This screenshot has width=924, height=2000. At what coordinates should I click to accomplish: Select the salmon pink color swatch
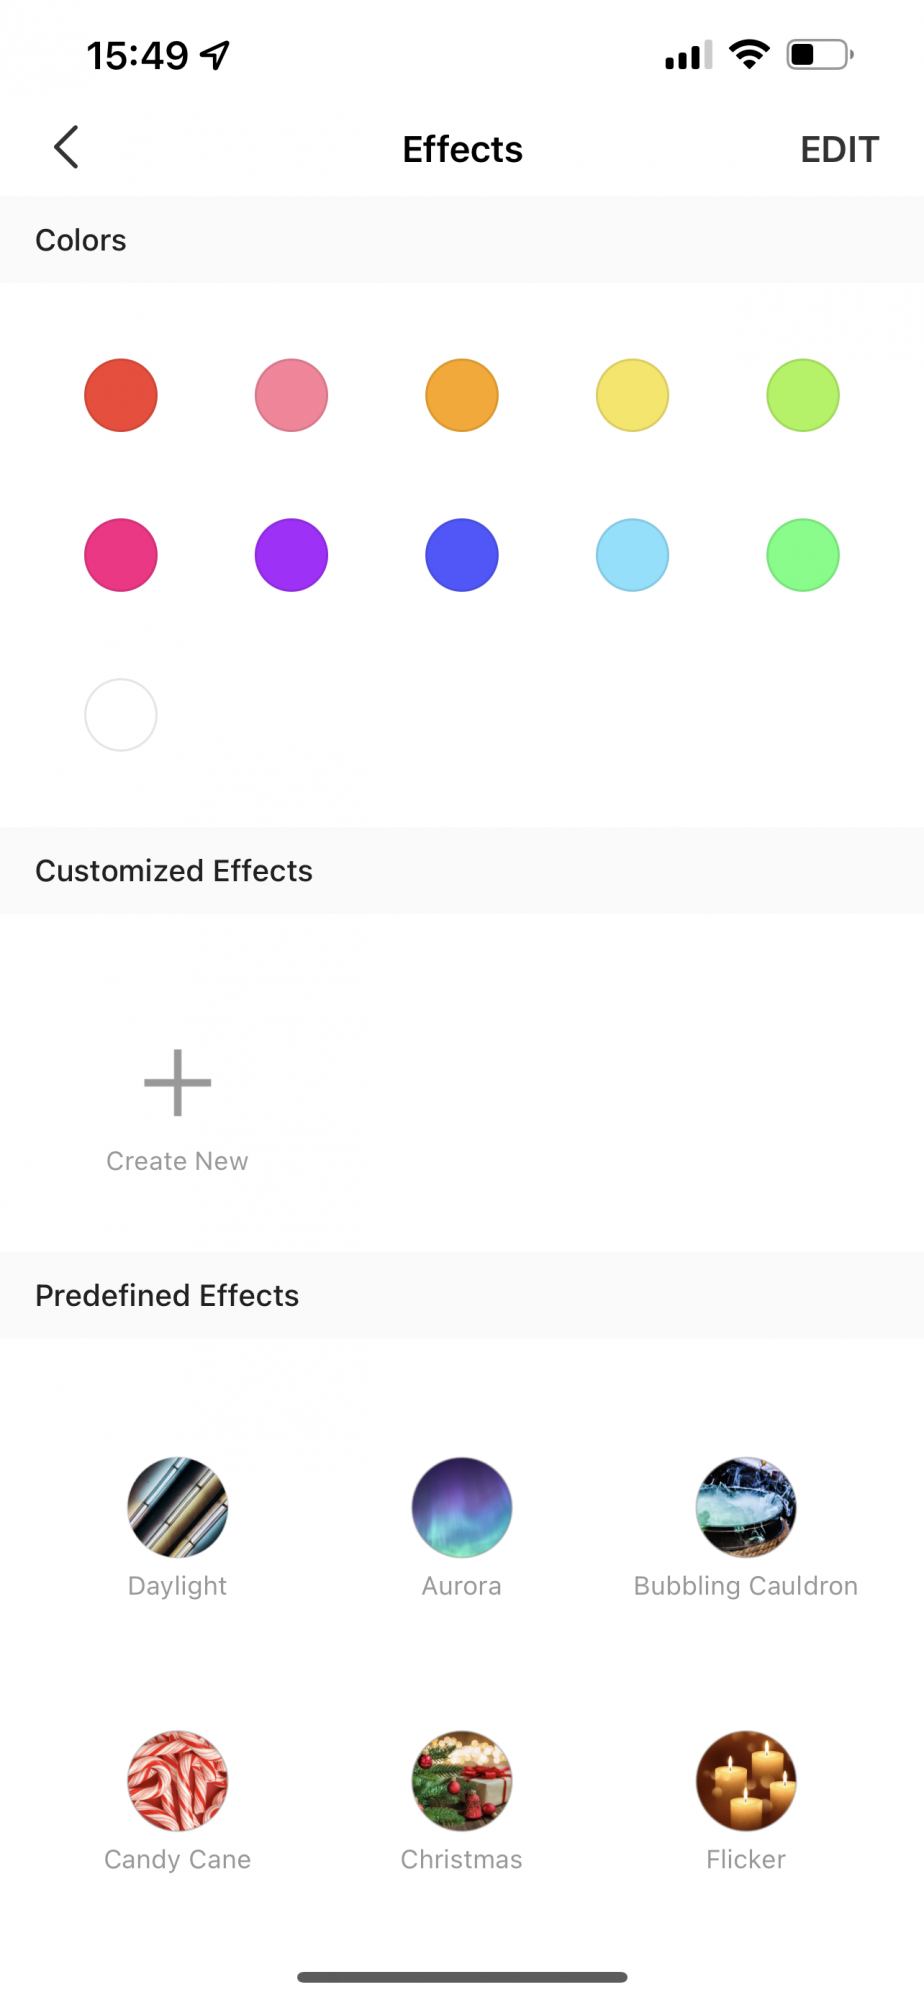click(291, 395)
